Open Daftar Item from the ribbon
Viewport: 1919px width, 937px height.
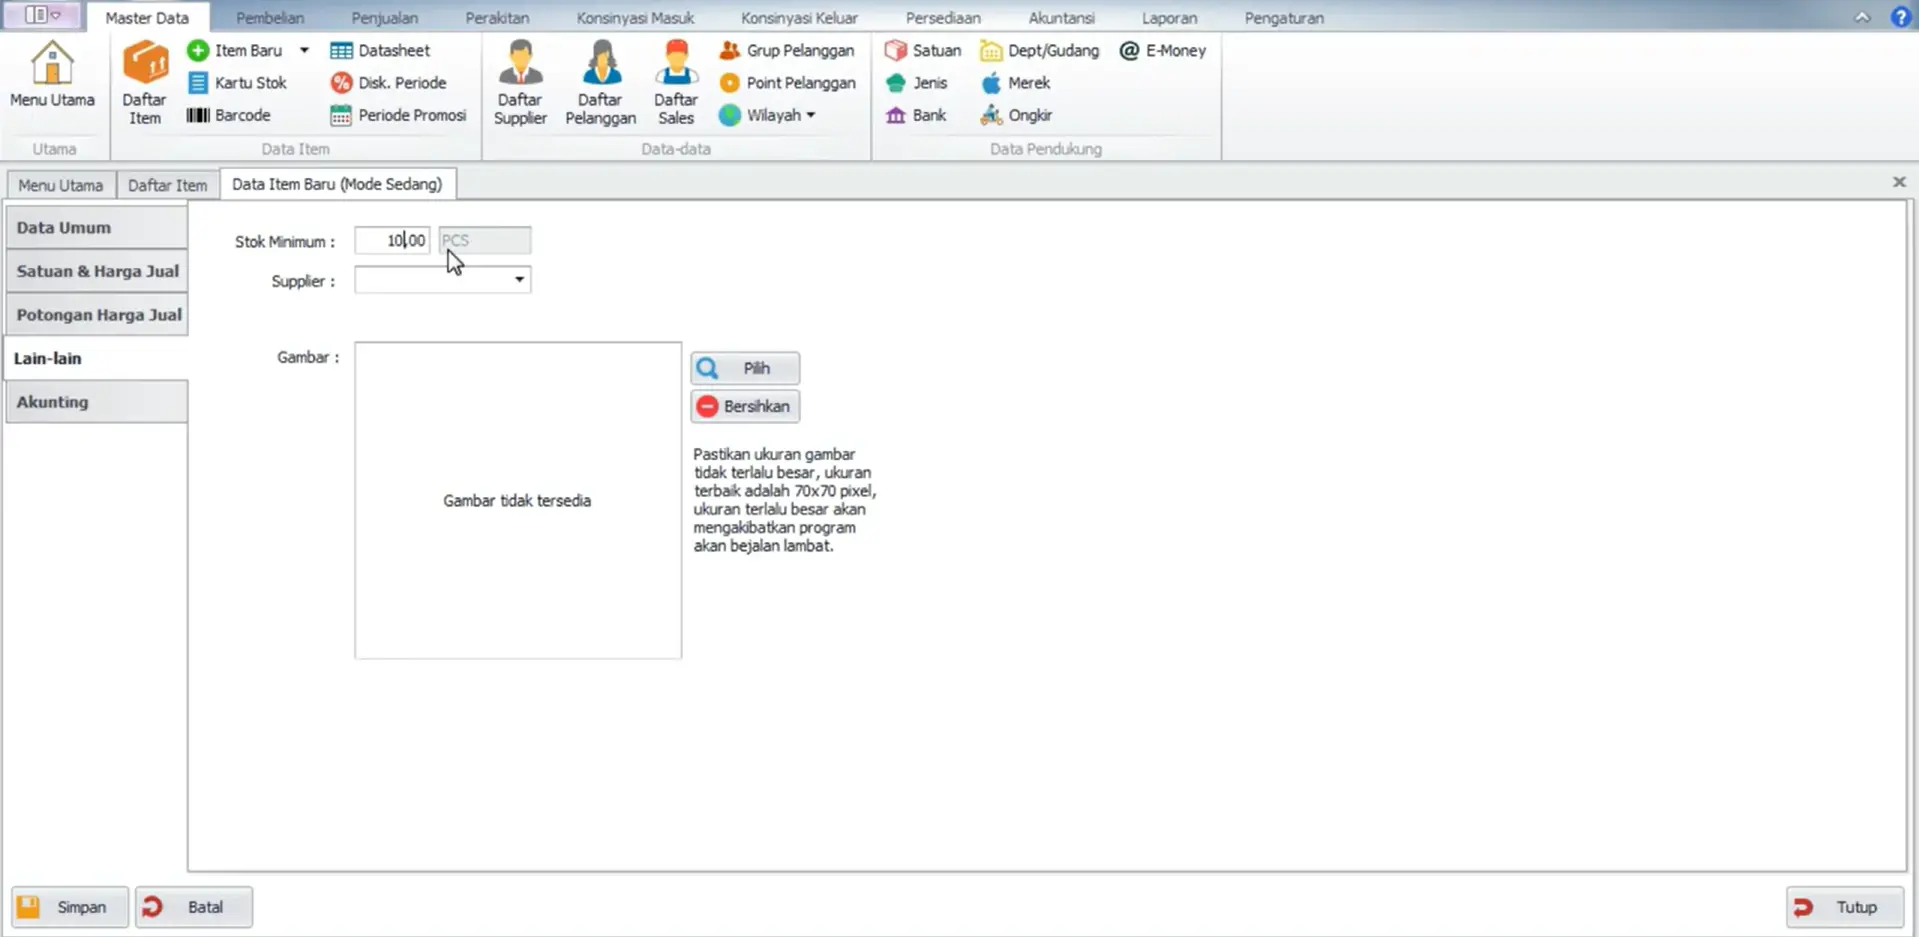(144, 82)
